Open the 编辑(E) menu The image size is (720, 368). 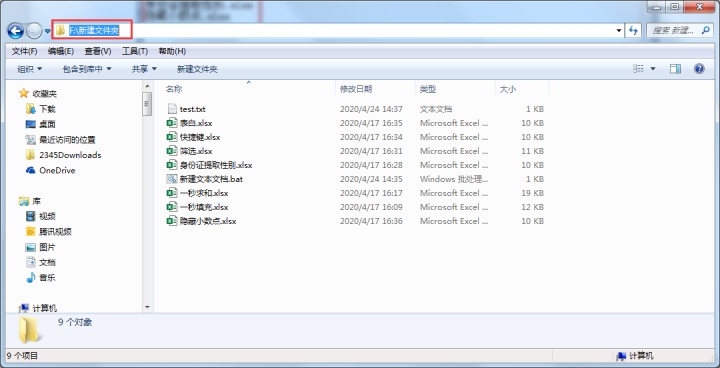pyautogui.click(x=61, y=51)
